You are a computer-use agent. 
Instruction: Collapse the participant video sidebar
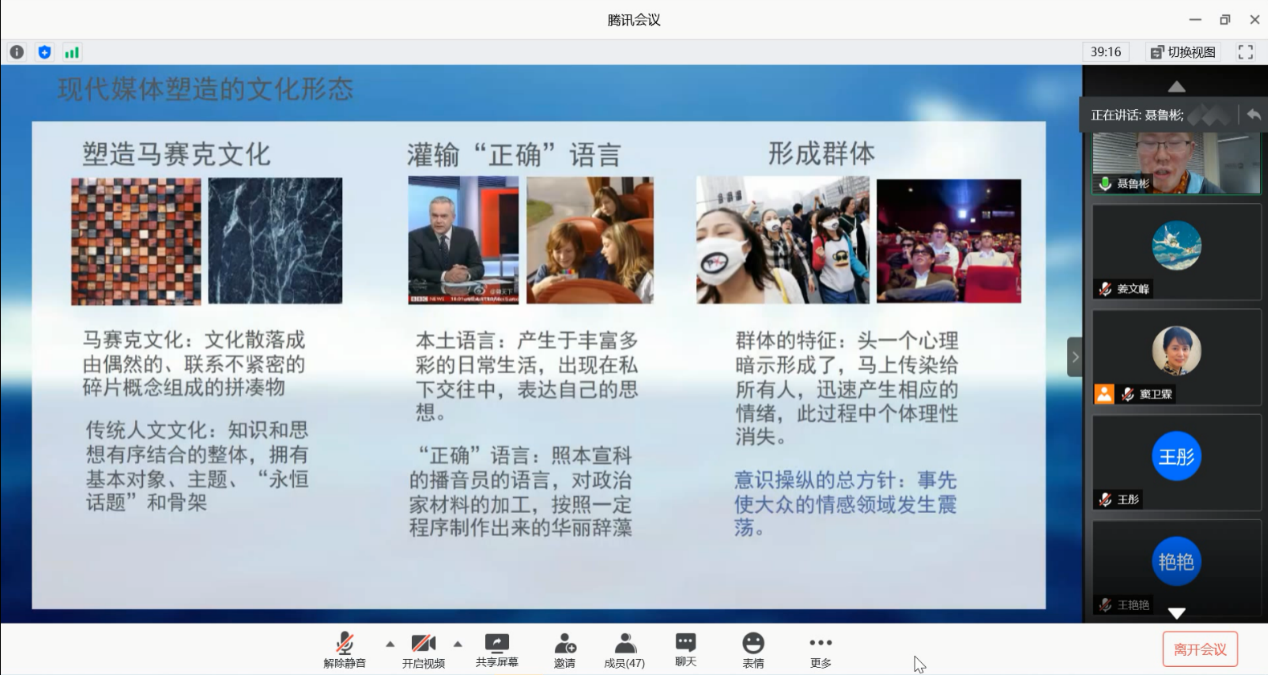point(1075,356)
